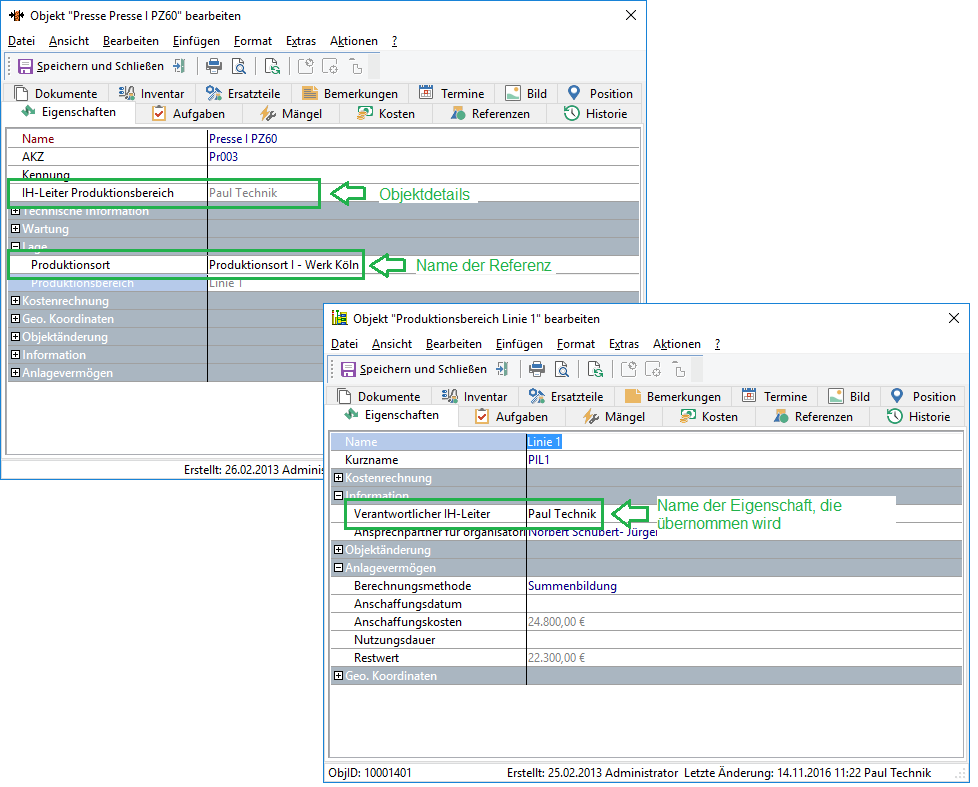Open Referenzen tab in Presse window
The height and width of the screenshot is (787, 978).
[x=490, y=113]
